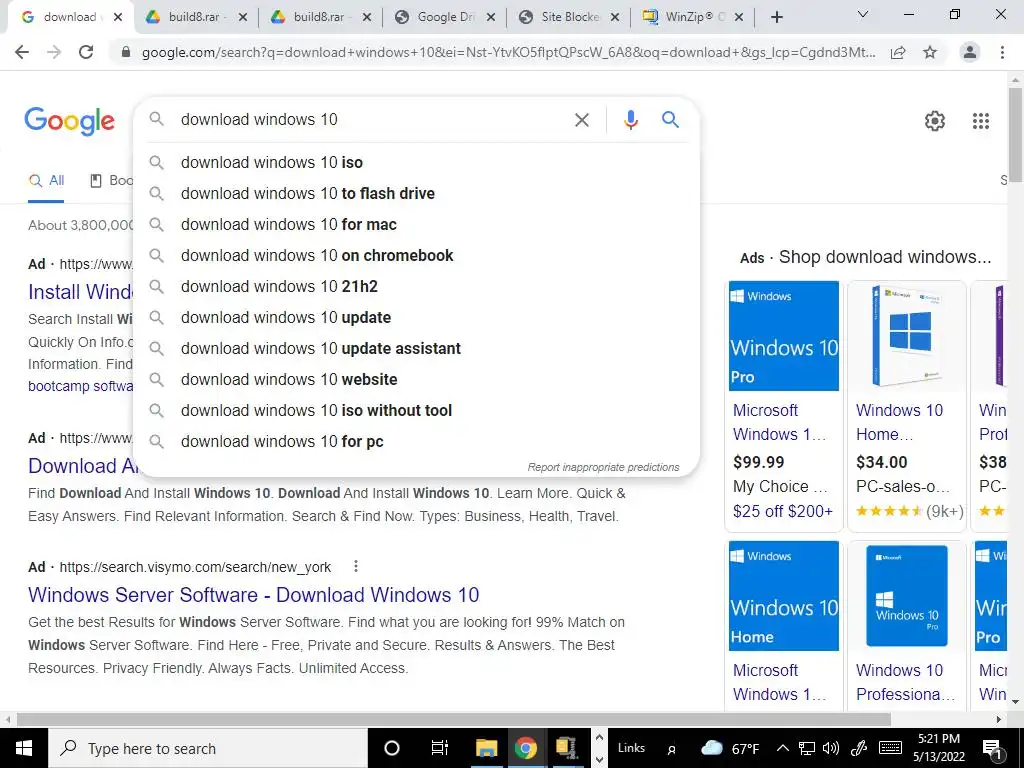Select the Books search results tab
Viewport: 1024px width, 768px height.
(111, 181)
